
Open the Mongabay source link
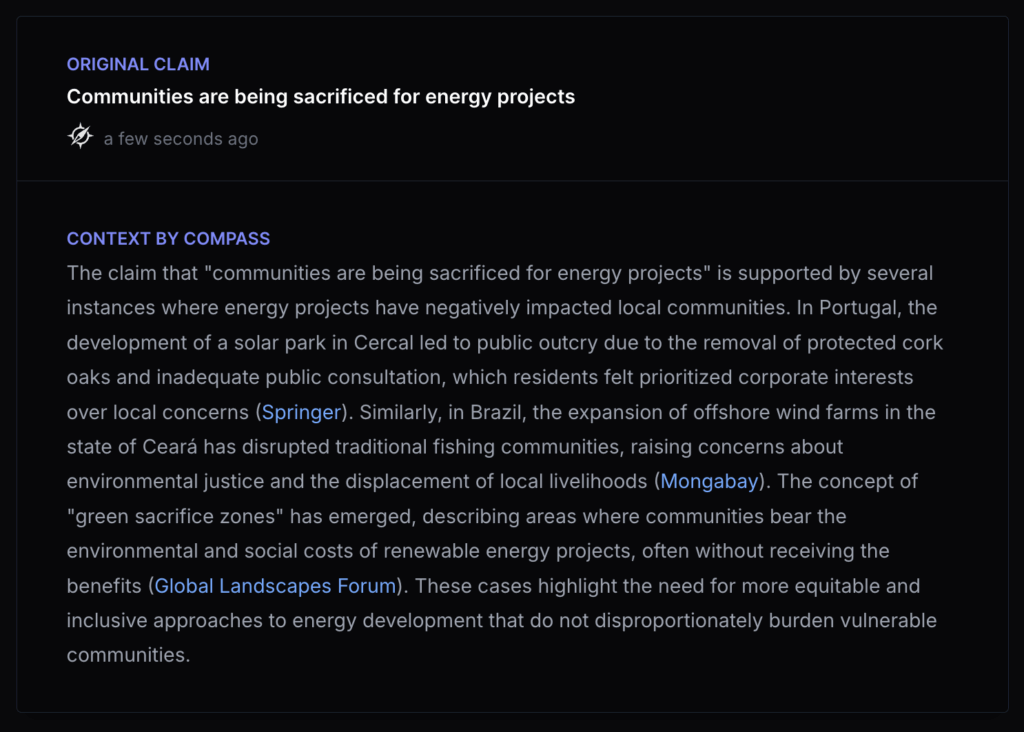pos(709,481)
